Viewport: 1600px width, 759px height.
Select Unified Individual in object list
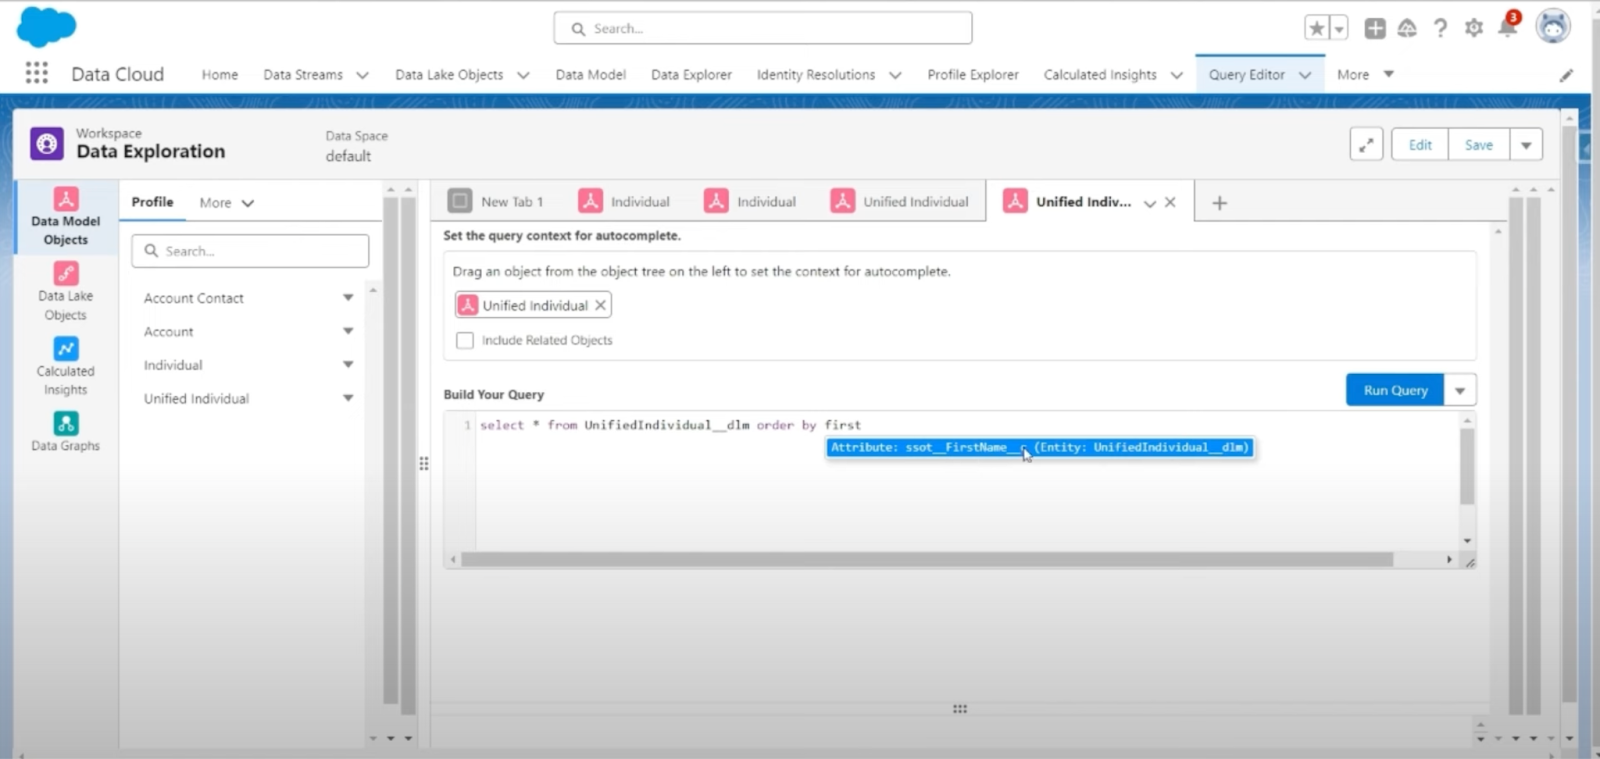pos(196,398)
